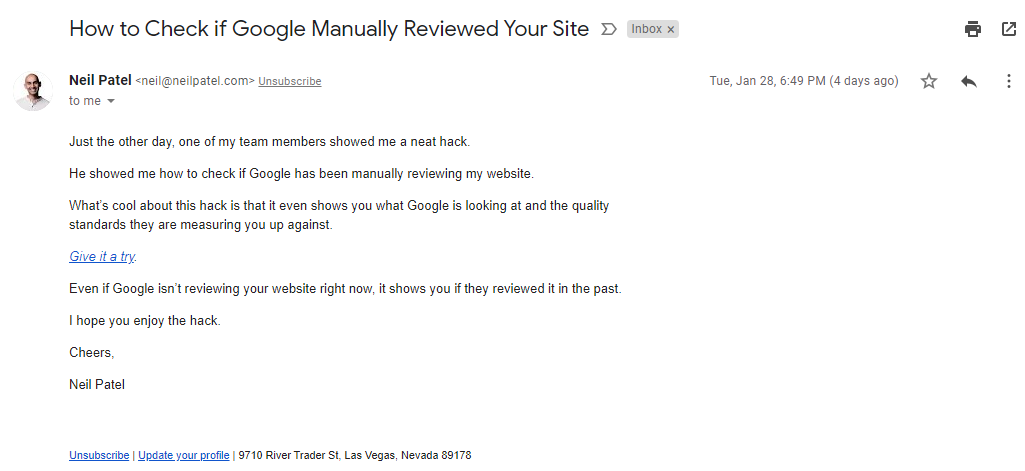Screen dimensions: 1025x471
Task: Click Unsubscribe next to the sender address
Action: (x=290, y=81)
